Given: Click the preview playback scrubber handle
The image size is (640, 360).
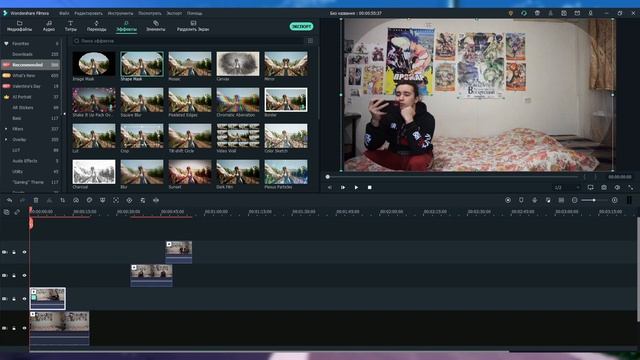Looking at the screenshot, I should coord(327,177).
